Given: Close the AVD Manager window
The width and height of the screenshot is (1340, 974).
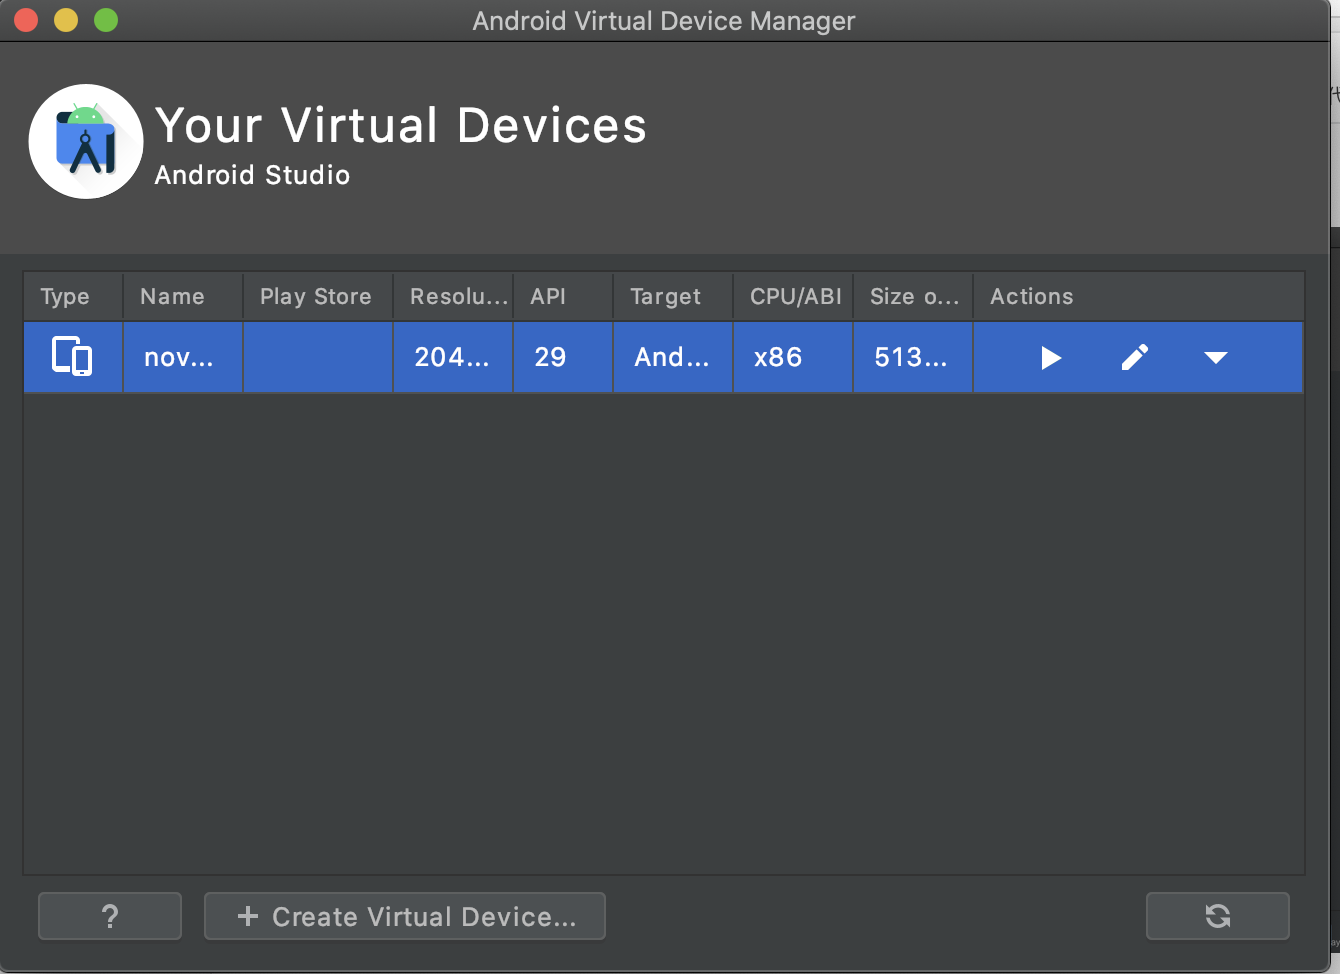Looking at the screenshot, I should pos(26,20).
